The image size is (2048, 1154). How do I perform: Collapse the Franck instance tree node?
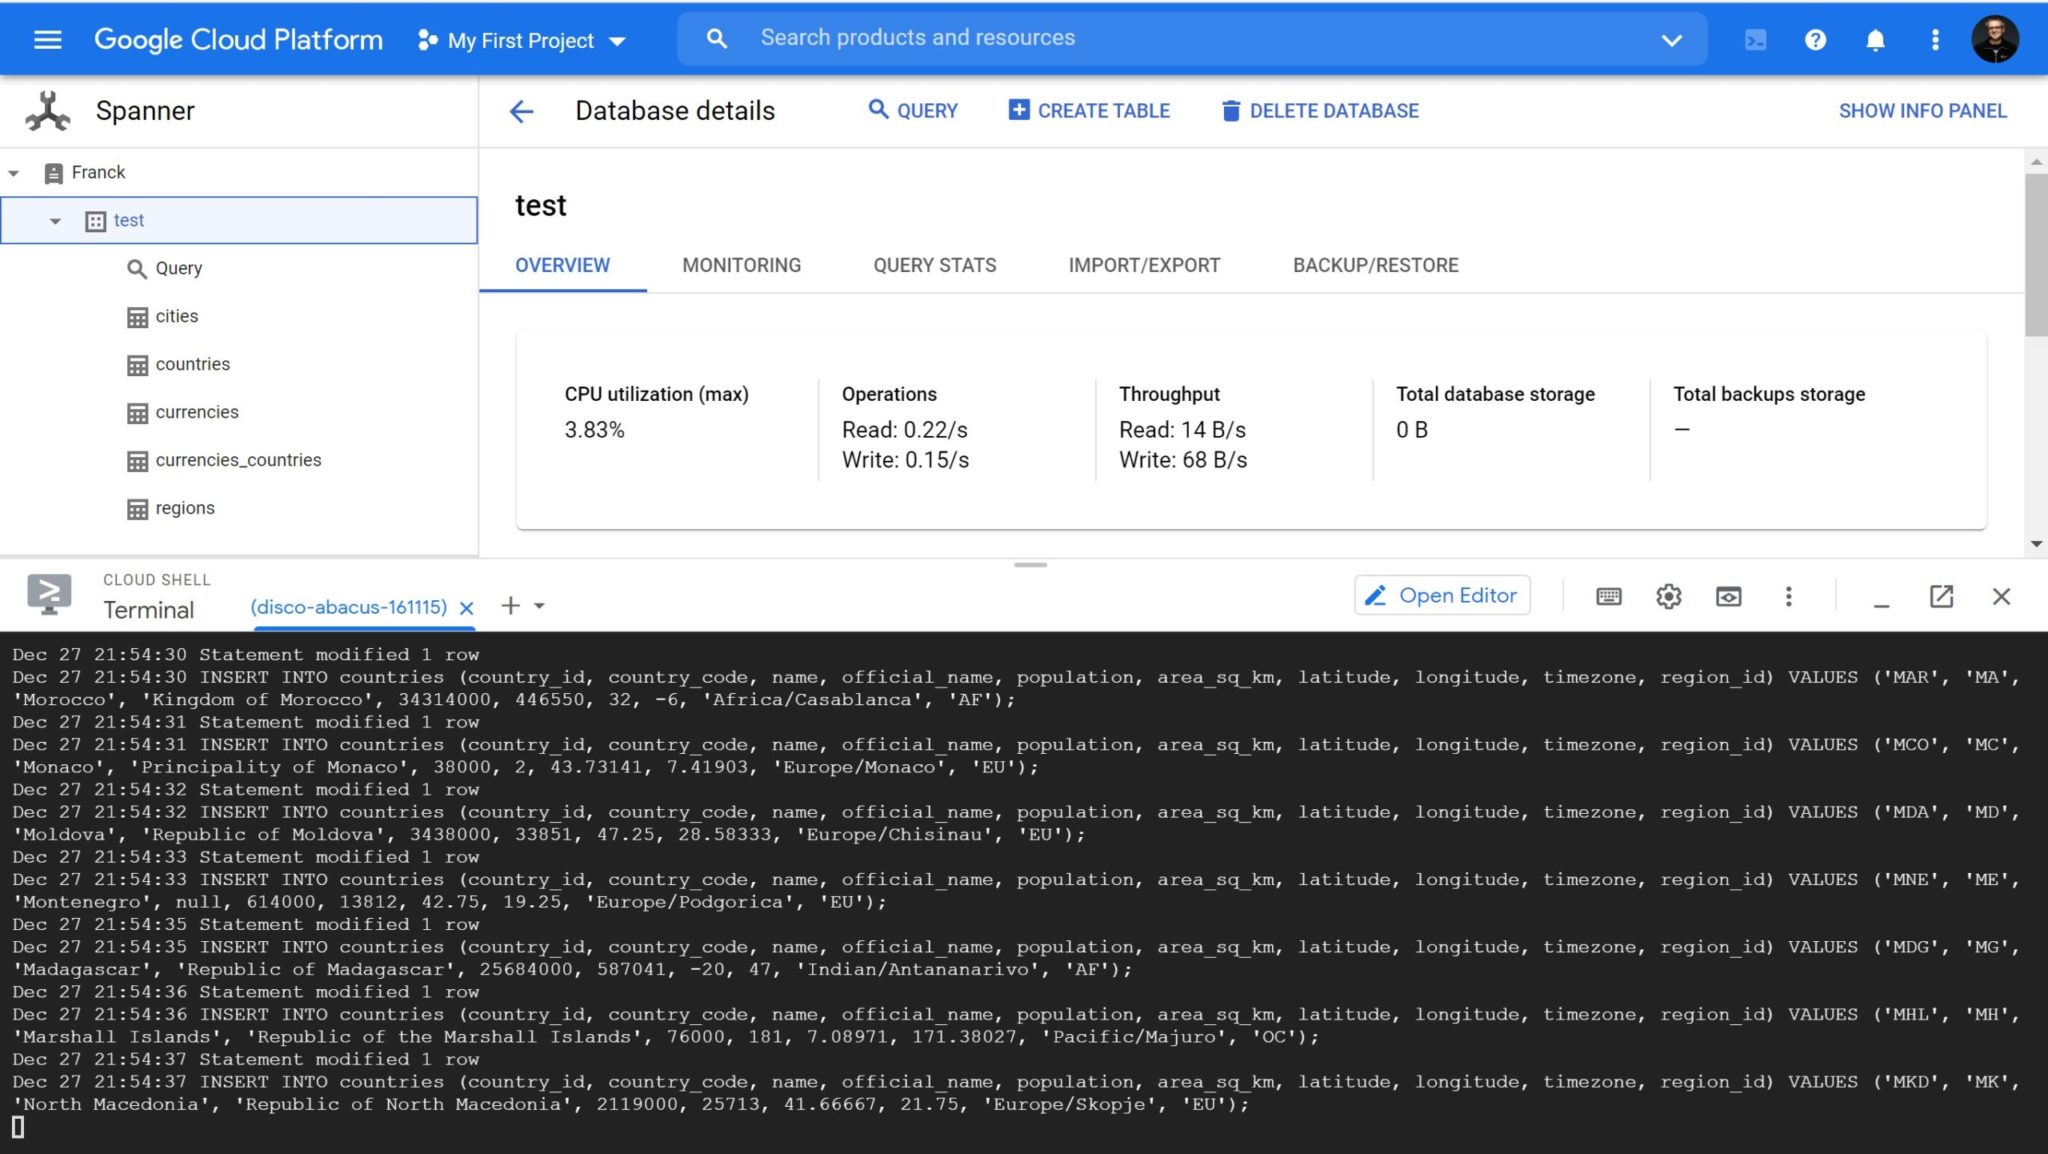point(14,173)
